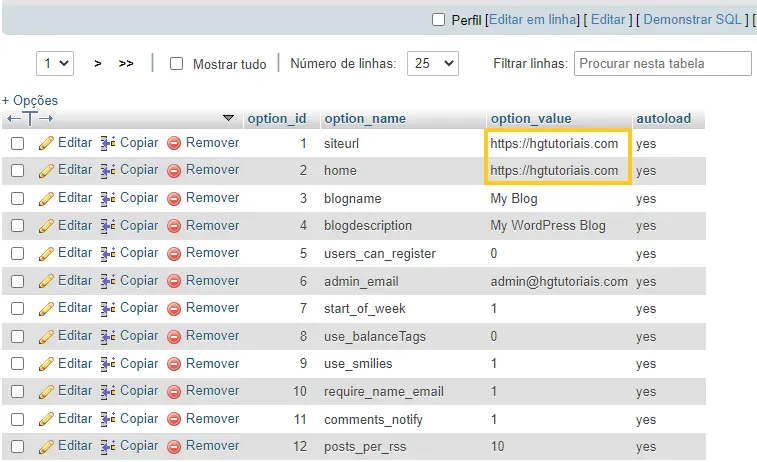Click the red remove icon for siteurl row

174,143
